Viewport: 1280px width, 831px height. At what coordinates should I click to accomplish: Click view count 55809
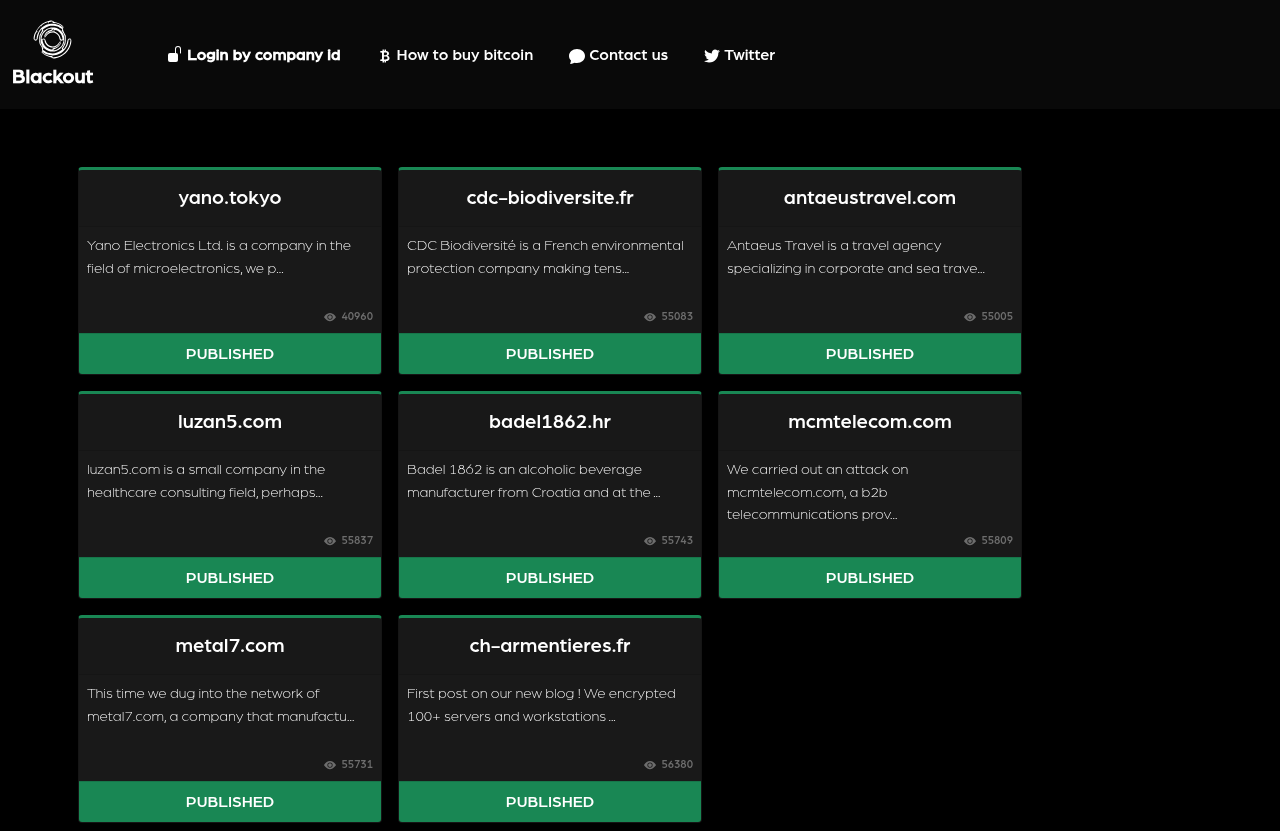pos(997,541)
